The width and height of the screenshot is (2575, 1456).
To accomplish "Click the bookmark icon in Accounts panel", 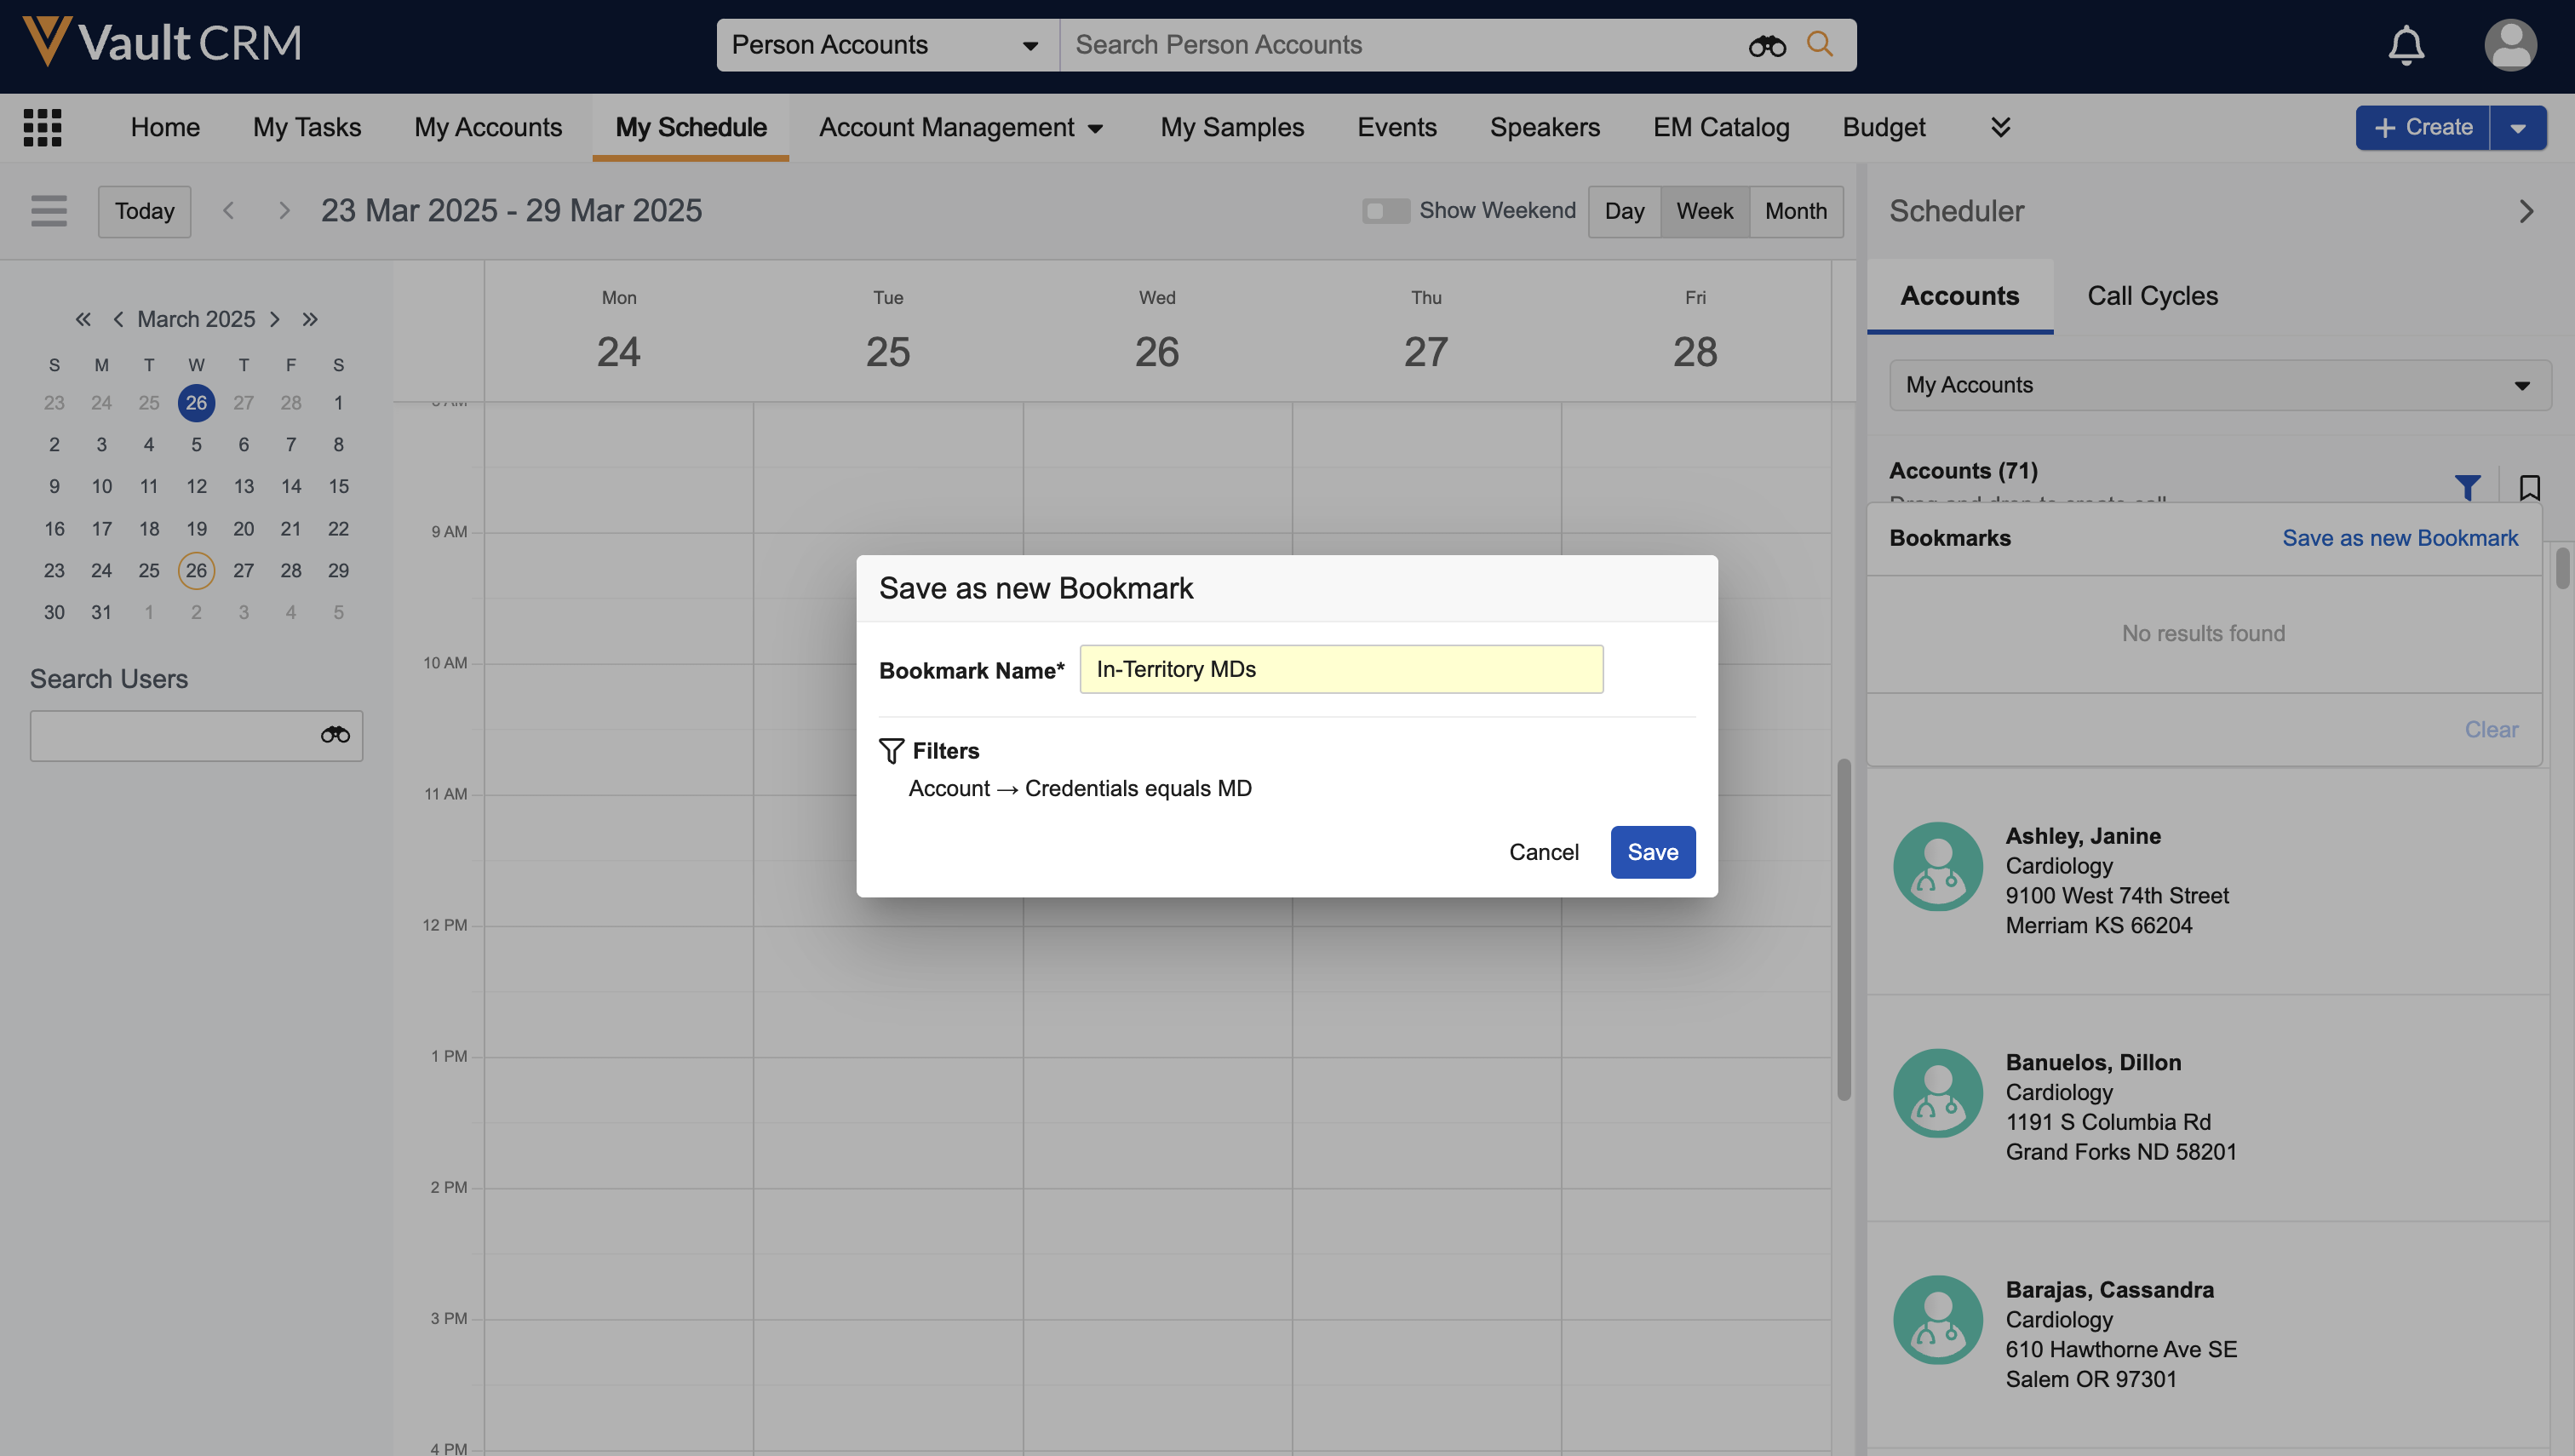I will [x=2529, y=487].
